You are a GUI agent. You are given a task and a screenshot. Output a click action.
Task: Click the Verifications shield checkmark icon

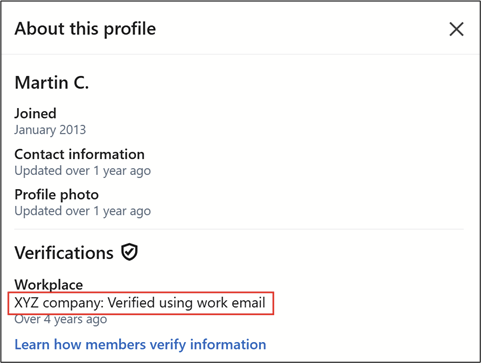[129, 252]
